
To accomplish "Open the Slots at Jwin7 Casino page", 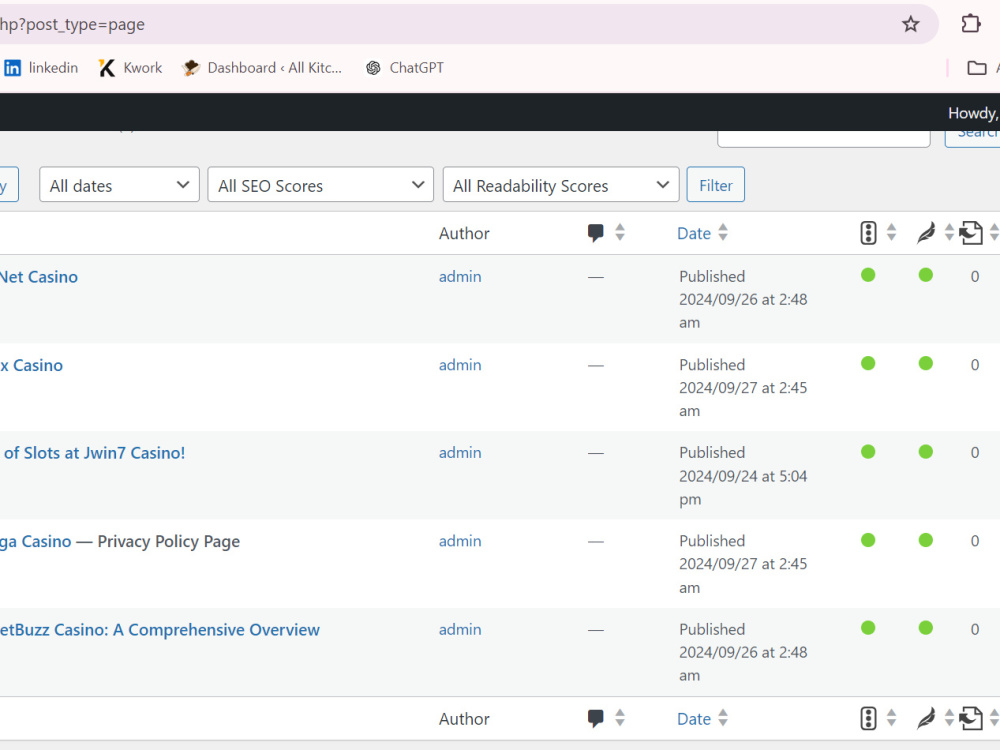I will coord(94,453).
